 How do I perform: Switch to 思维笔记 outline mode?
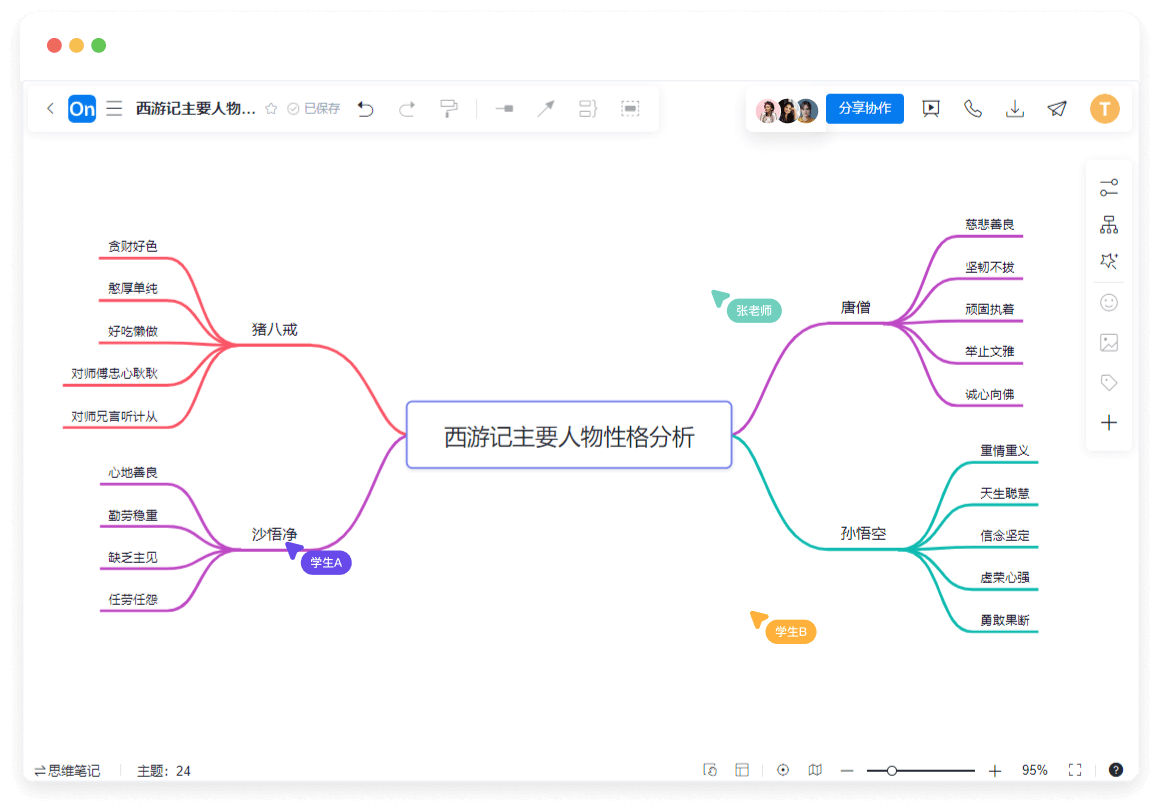[67, 771]
